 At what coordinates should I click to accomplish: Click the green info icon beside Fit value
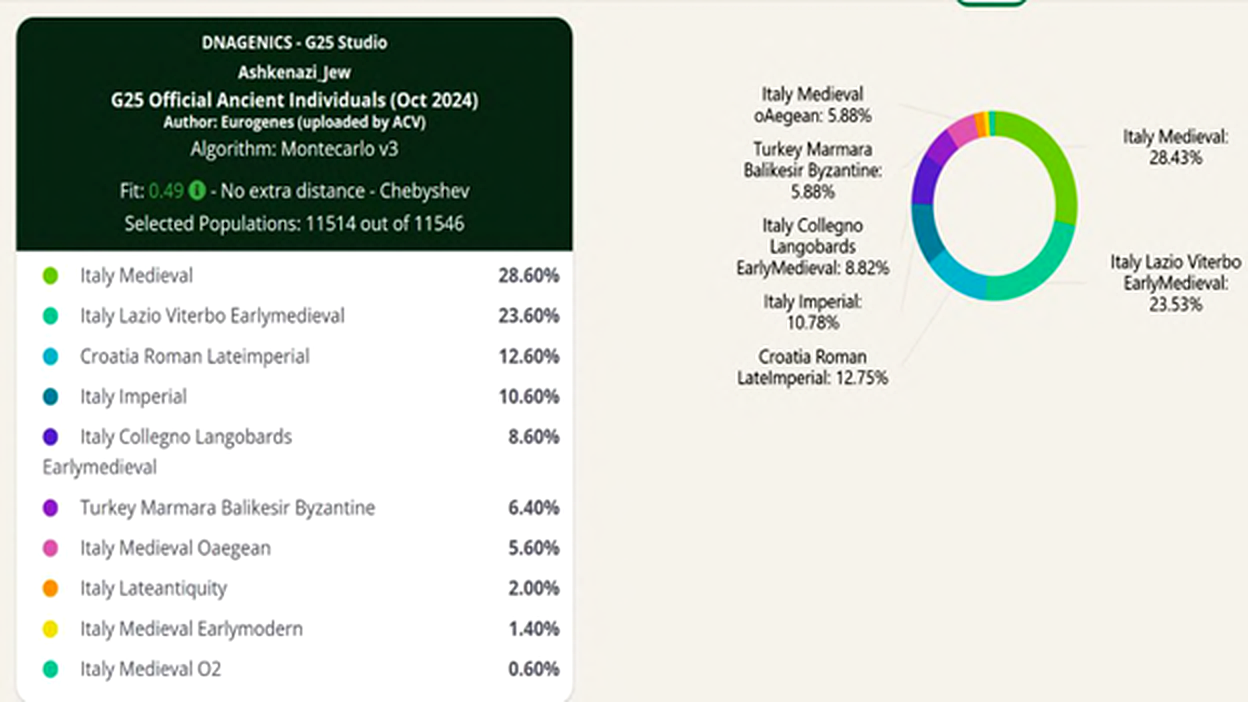pyautogui.click(x=198, y=190)
